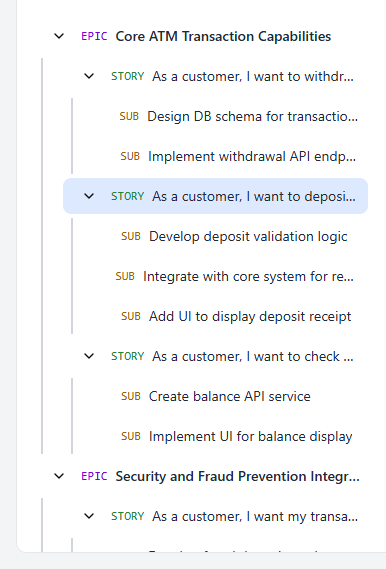Image resolution: width=386 pixels, height=569 pixels.
Task: Collapse the 'want my transa...' story chevron
Action: tap(89, 516)
